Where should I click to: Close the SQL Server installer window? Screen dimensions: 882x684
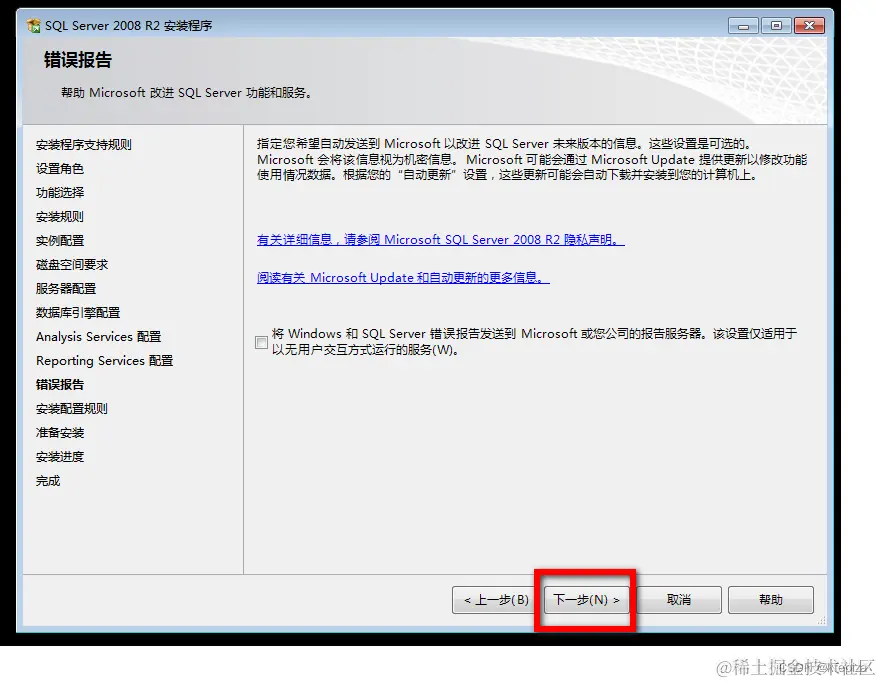click(x=809, y=26)
